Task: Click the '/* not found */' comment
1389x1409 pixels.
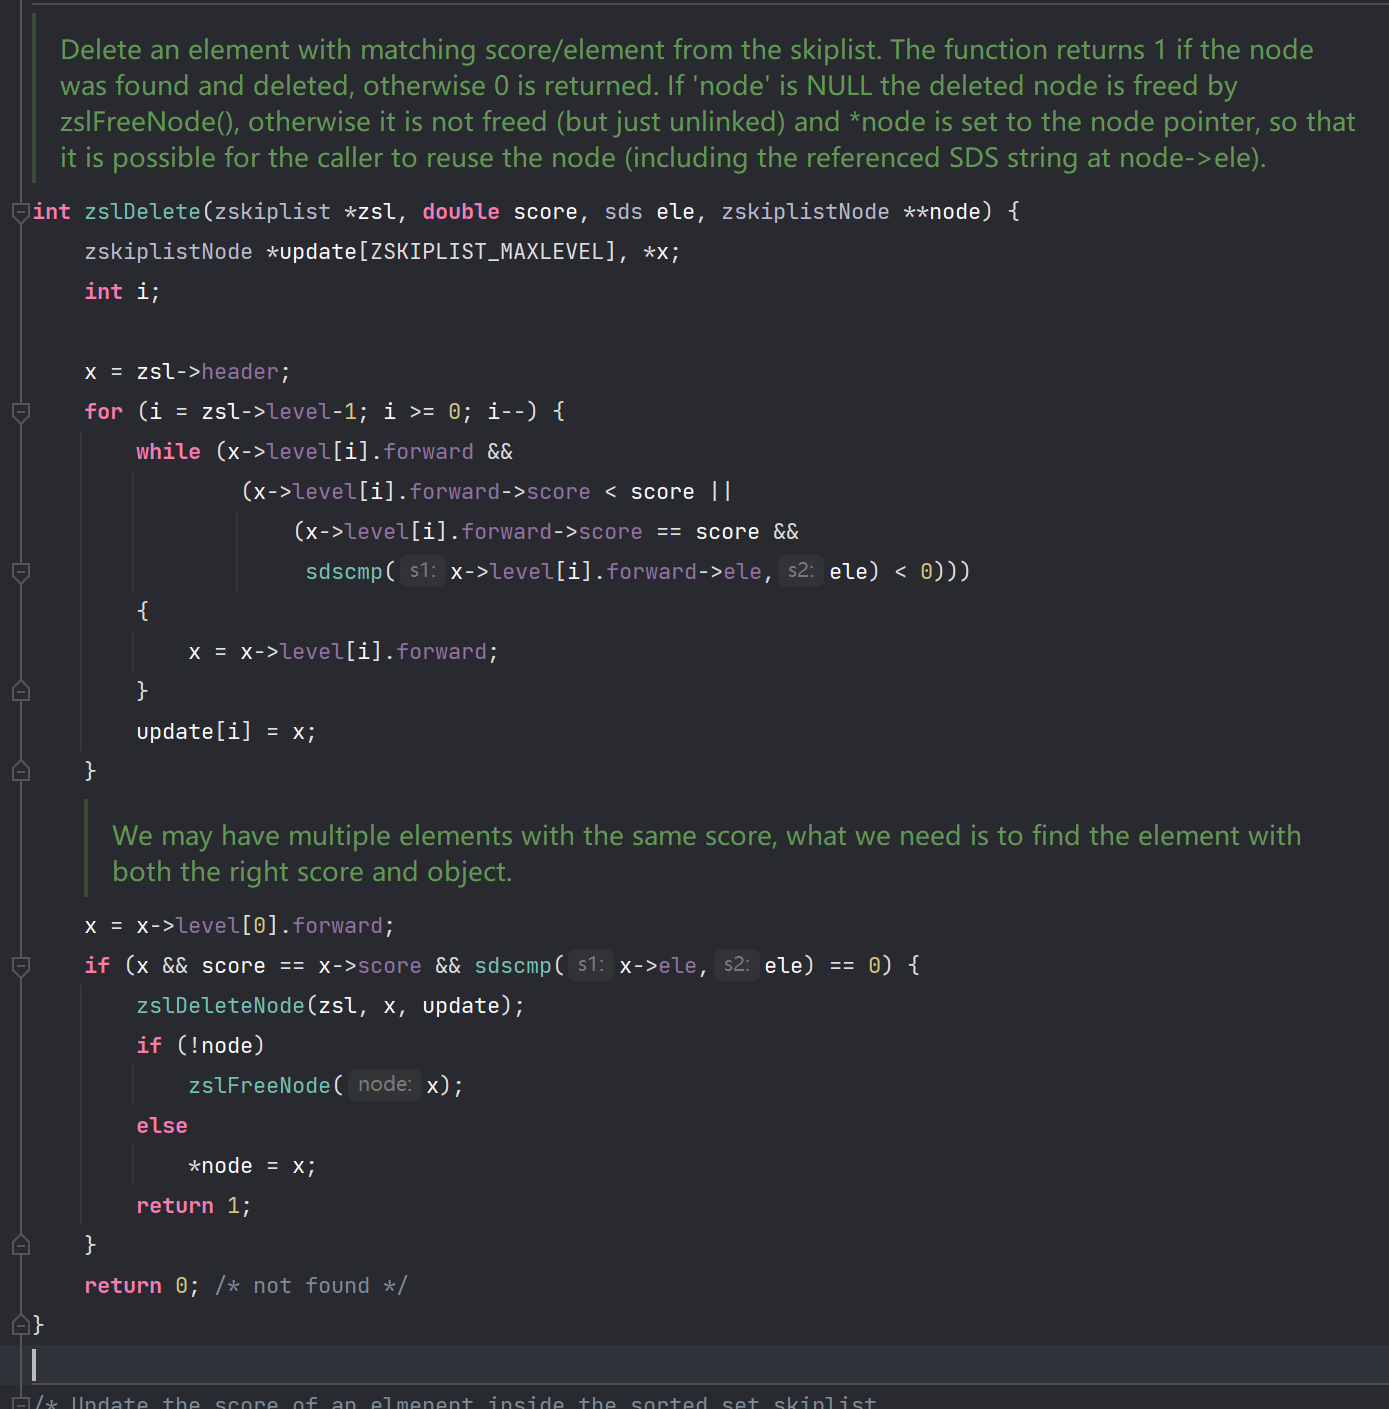Action: pyautogui.click(x=311, y=1286)
